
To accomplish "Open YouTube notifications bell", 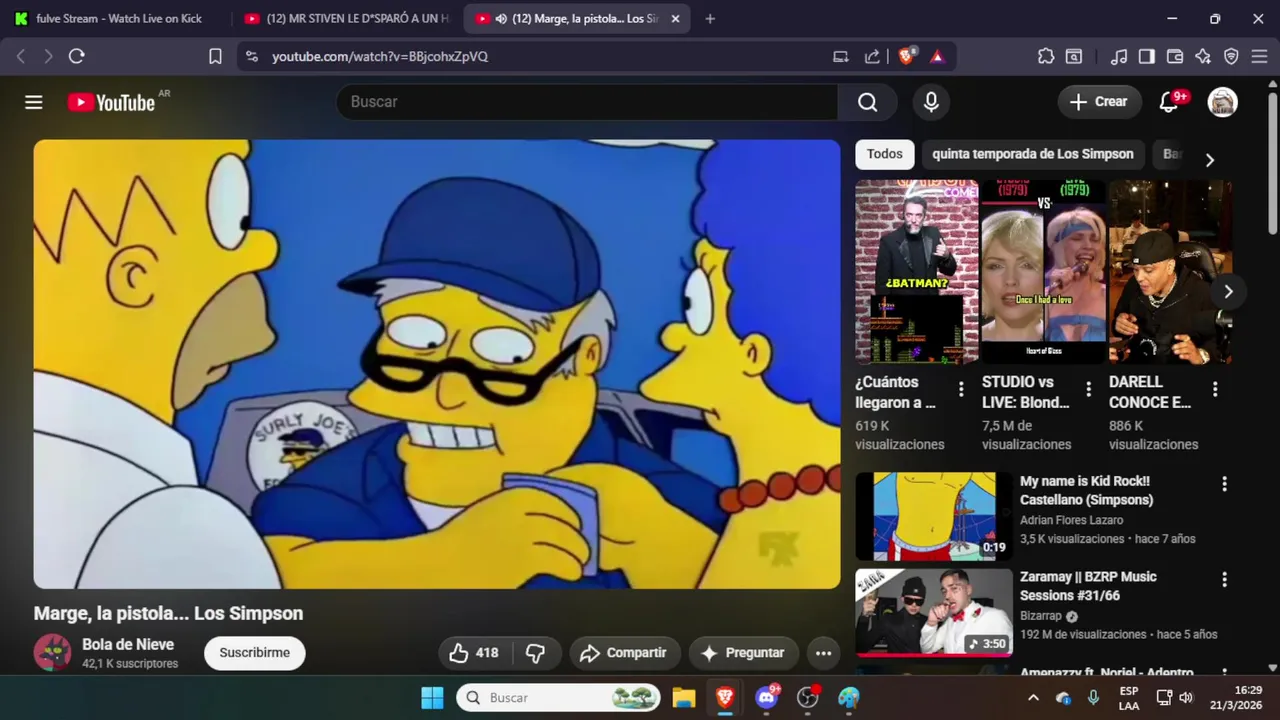I will tap(1168, 102).
